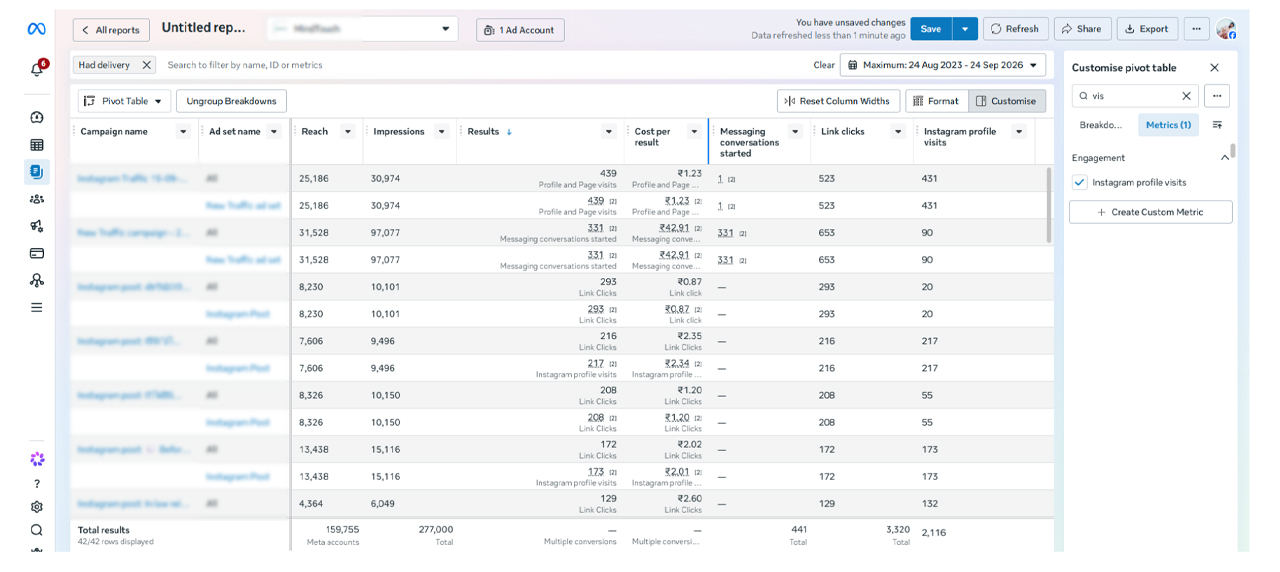
Task: Open Link clicks column dropdown
Action: coord(898,132)
